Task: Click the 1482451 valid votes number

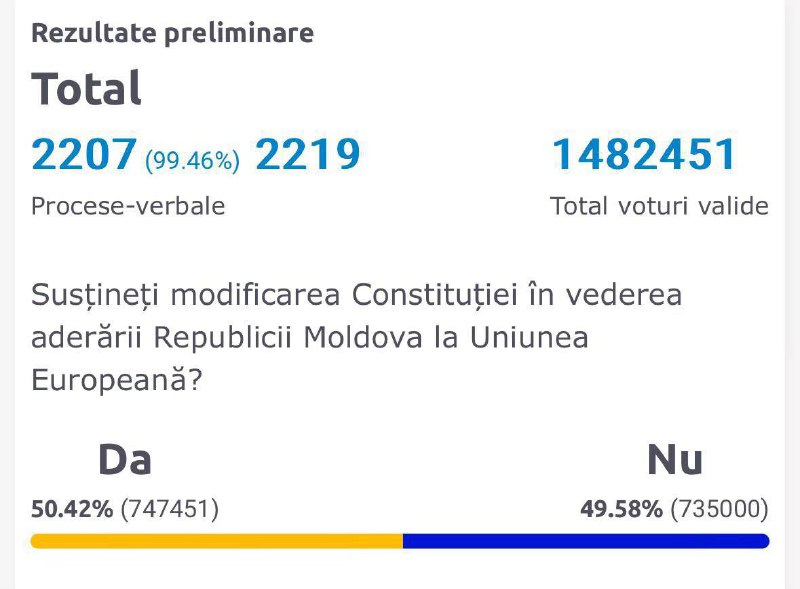Action: coord(644,154)
